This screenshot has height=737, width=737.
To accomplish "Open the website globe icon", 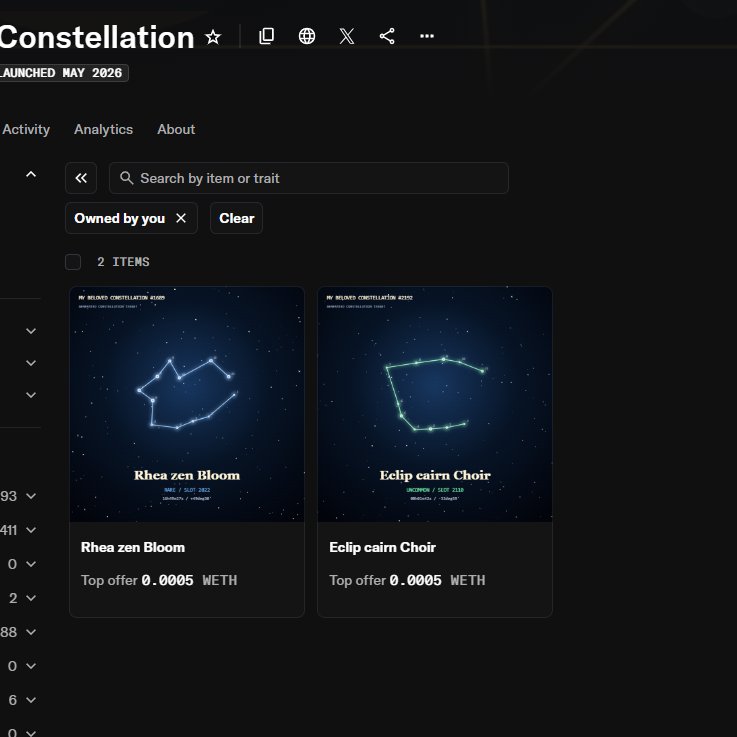I will coord(307,36).
